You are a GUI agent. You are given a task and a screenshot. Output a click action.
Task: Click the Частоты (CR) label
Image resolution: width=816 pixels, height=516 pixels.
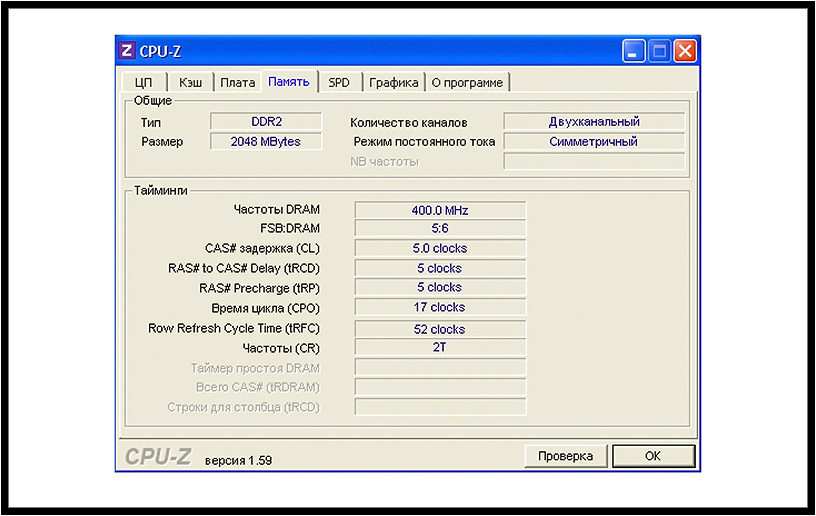click(281, 348)
